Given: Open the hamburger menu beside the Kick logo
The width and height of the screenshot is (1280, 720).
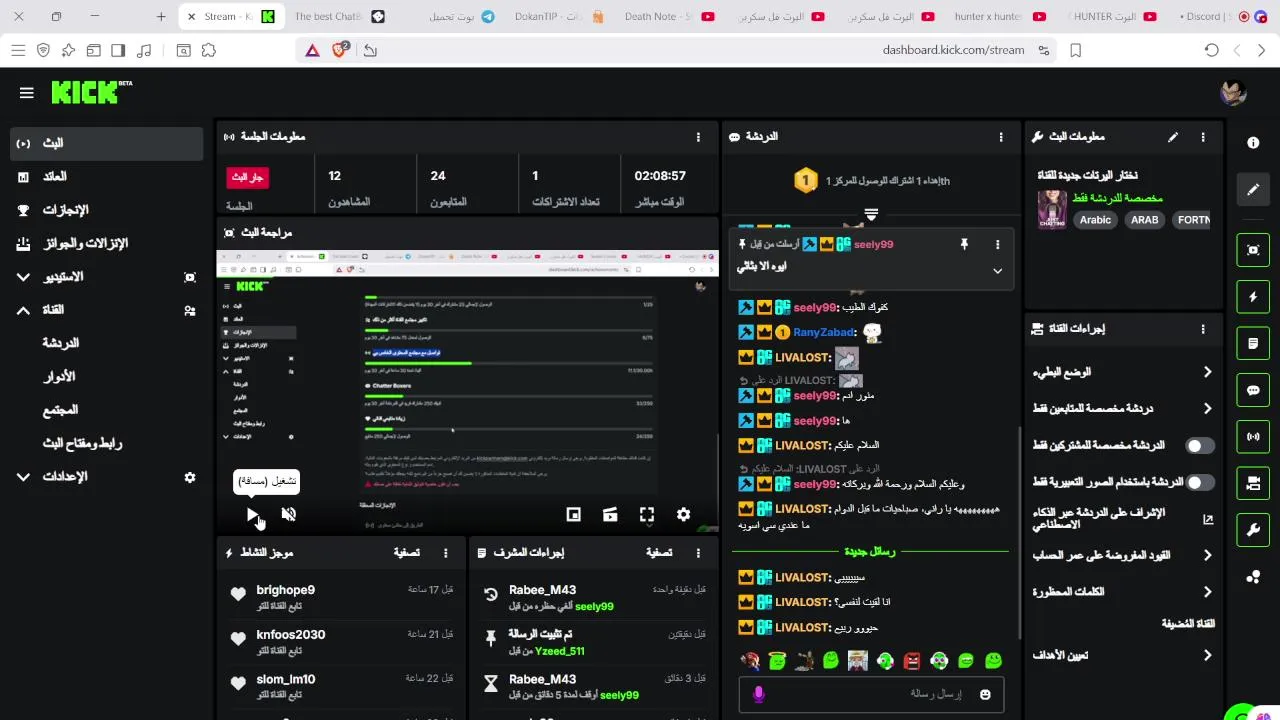Looking at the screenshot, I should coord(27,92).
